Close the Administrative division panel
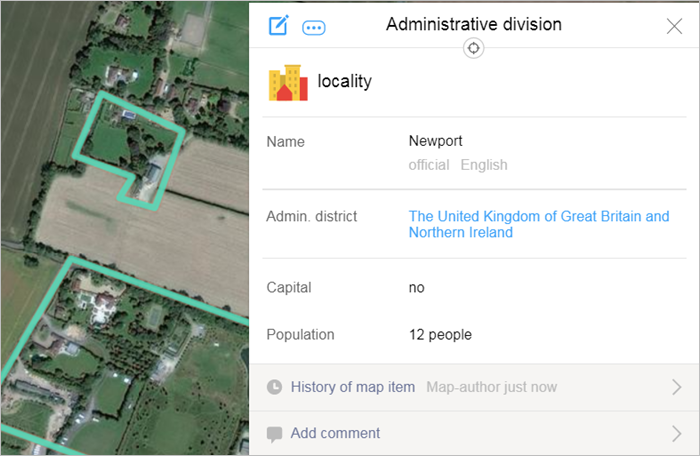Image resolution: width=700 pixels, height=456 pixels. pyautogui.click(x=674, y=26)
